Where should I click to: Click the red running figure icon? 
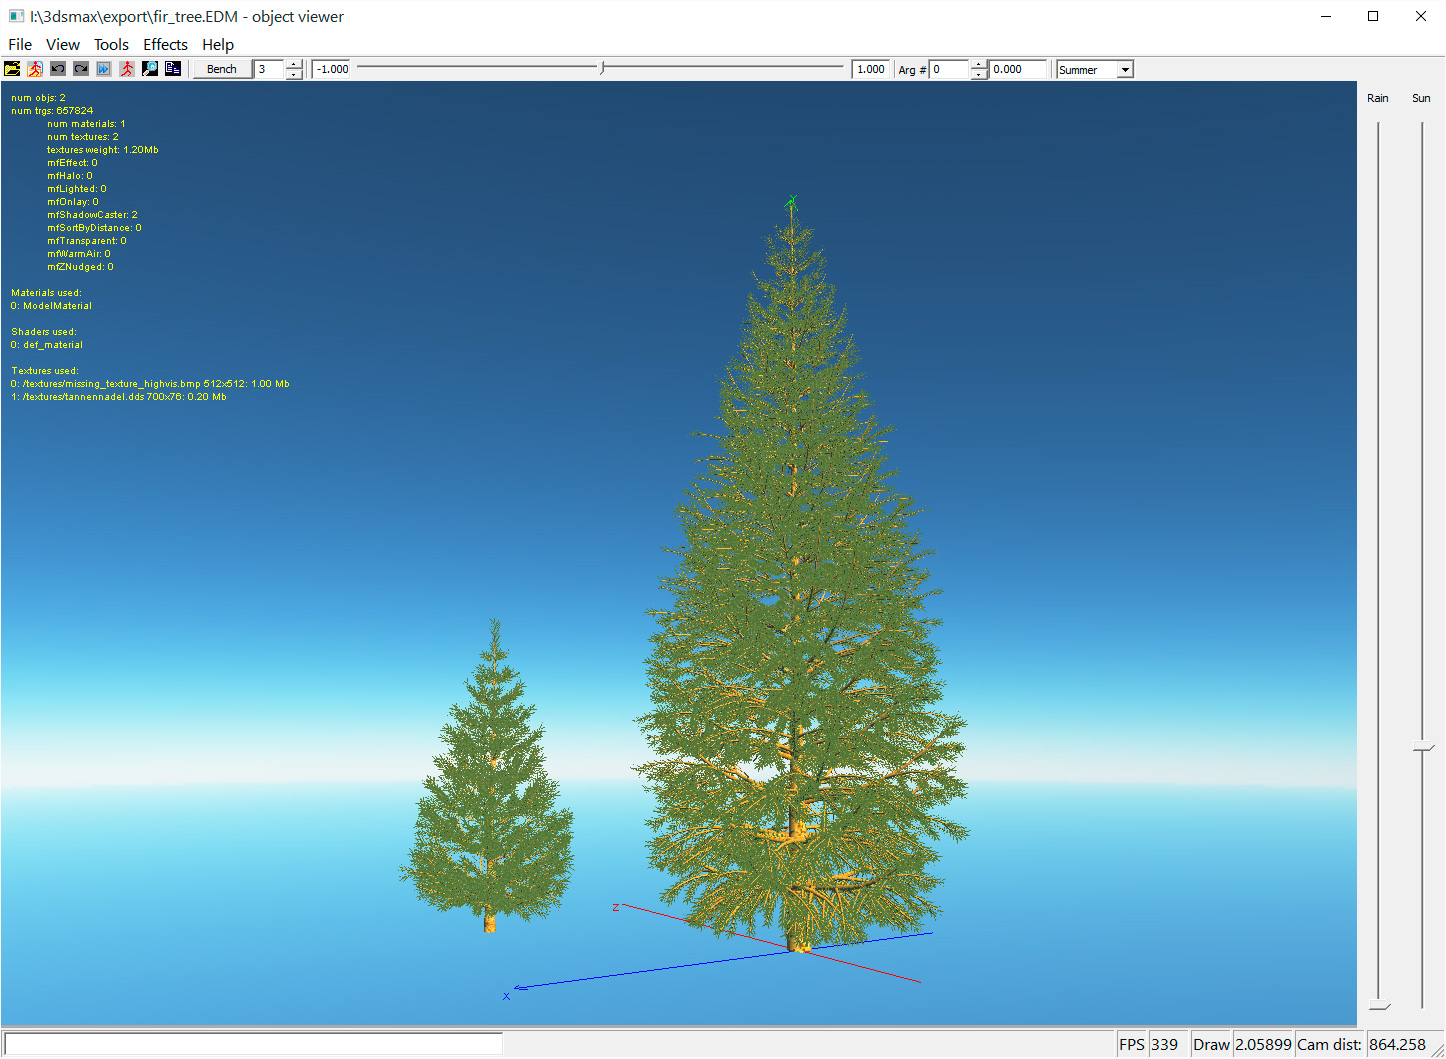(x=127, y=69)
